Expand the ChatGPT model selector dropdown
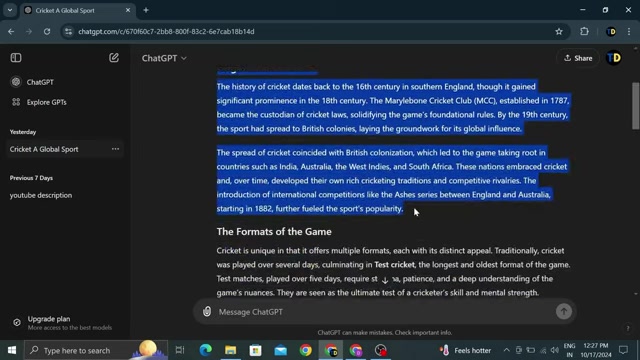 164,58
